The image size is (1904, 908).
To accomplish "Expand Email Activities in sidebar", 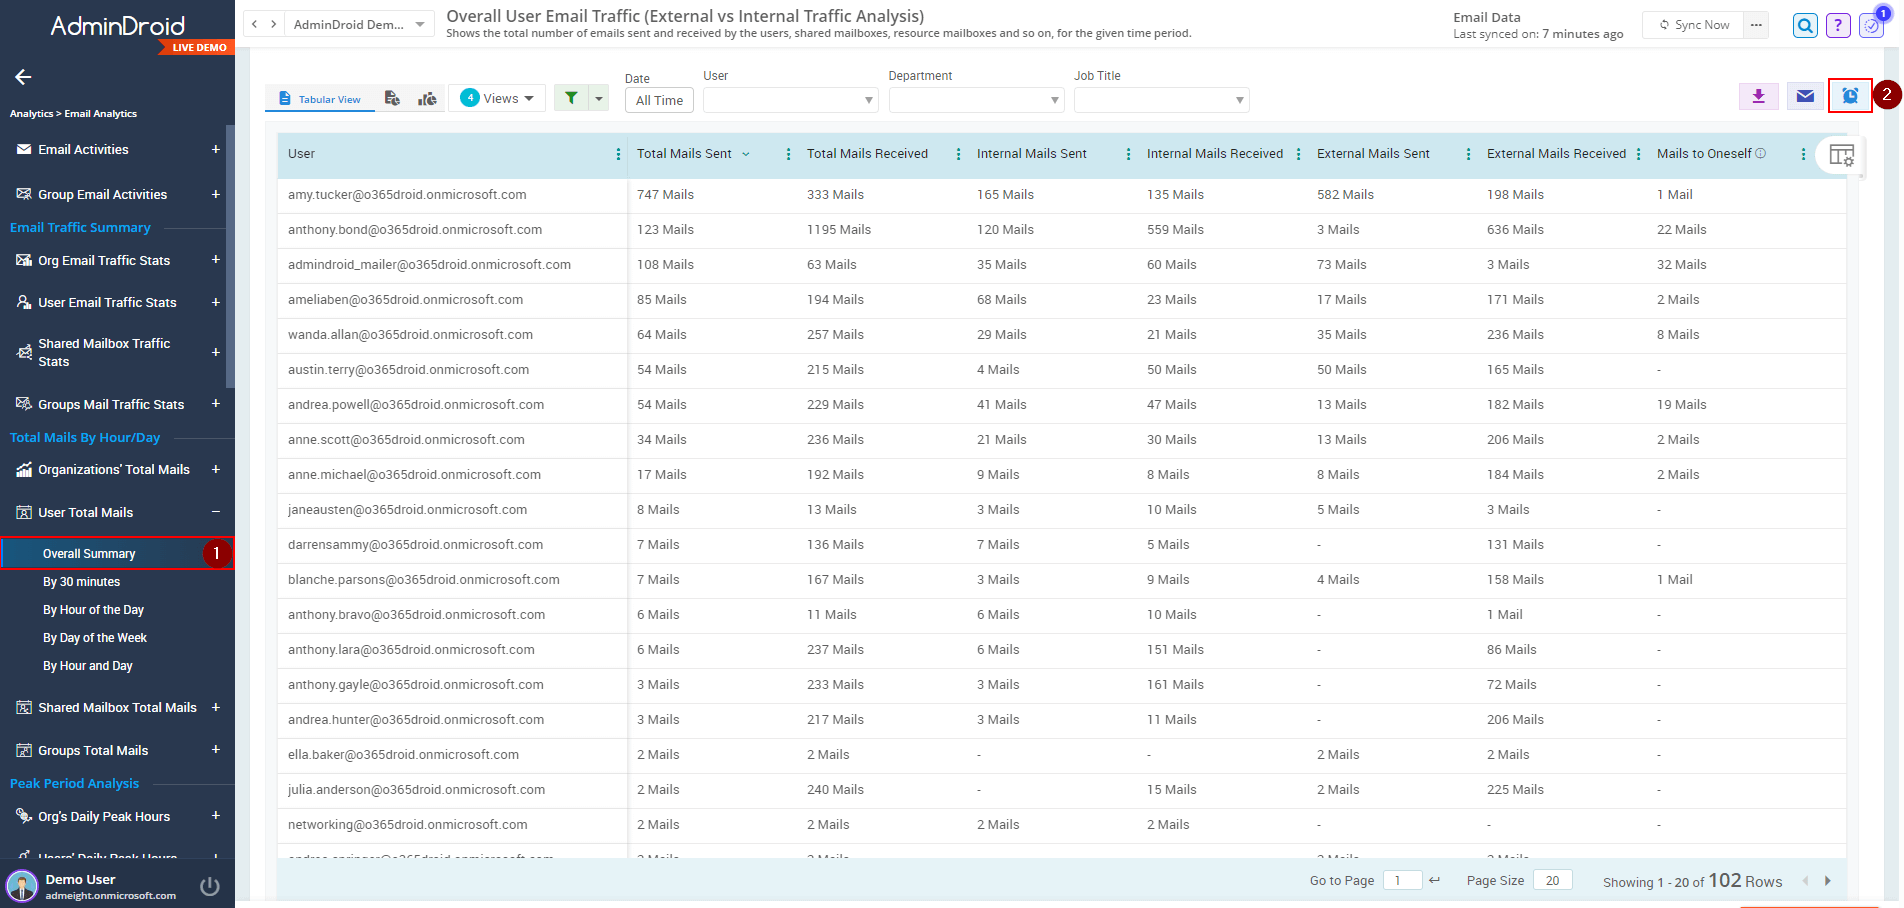I will 215,149.
